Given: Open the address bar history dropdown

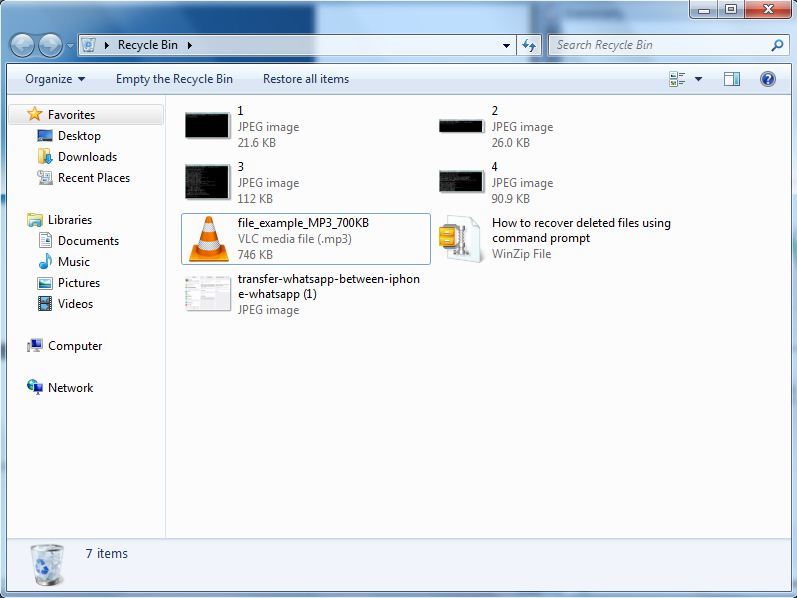Looking at the screenshot, I should click(506, 45).
